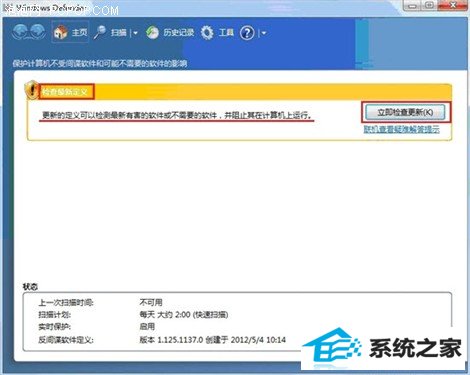This screenshot has height=375, width=470.
Task: Open the 工具 tools menu
Action: point(226,33)
